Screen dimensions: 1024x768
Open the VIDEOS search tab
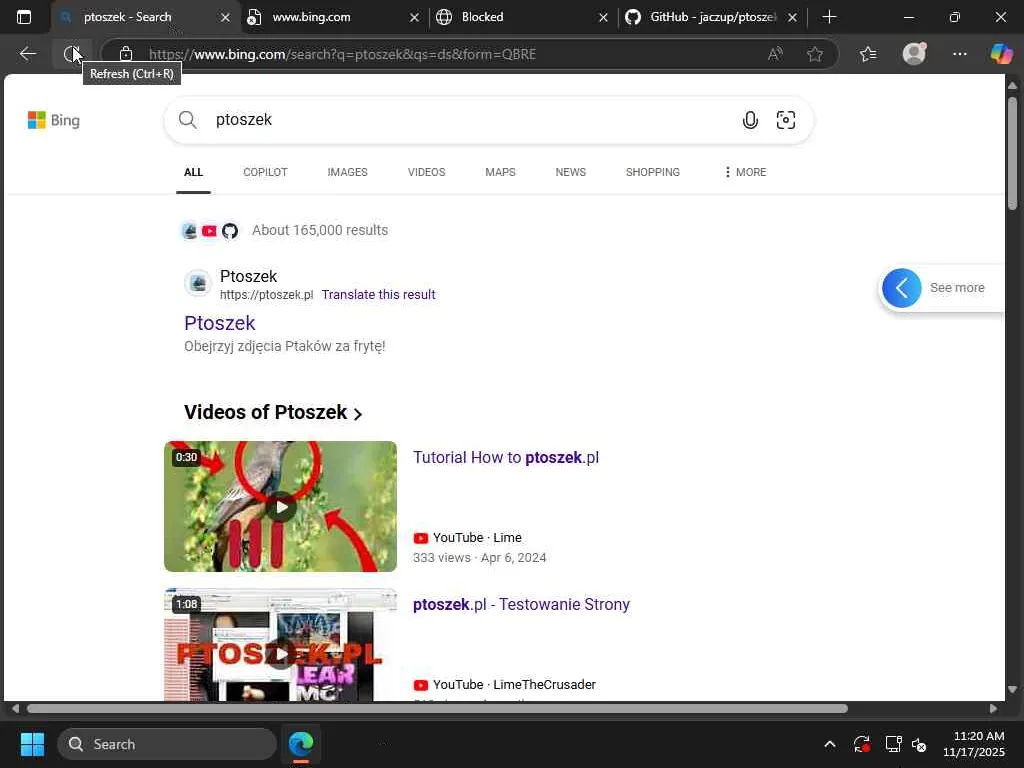tap(426, 172)
